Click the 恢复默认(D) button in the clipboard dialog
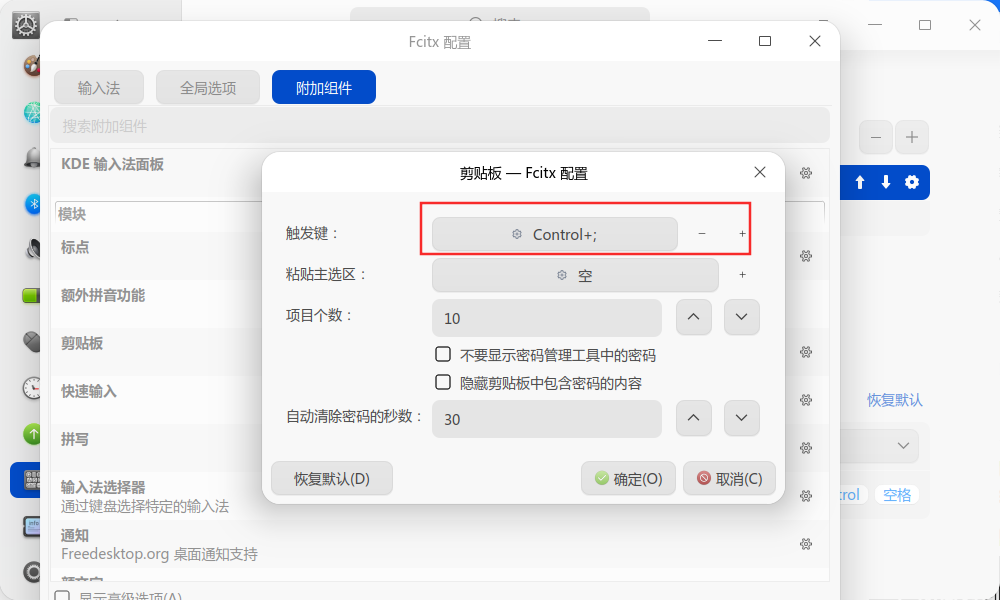This screenshot has height=600, width=1000. (x=332, y=478)
